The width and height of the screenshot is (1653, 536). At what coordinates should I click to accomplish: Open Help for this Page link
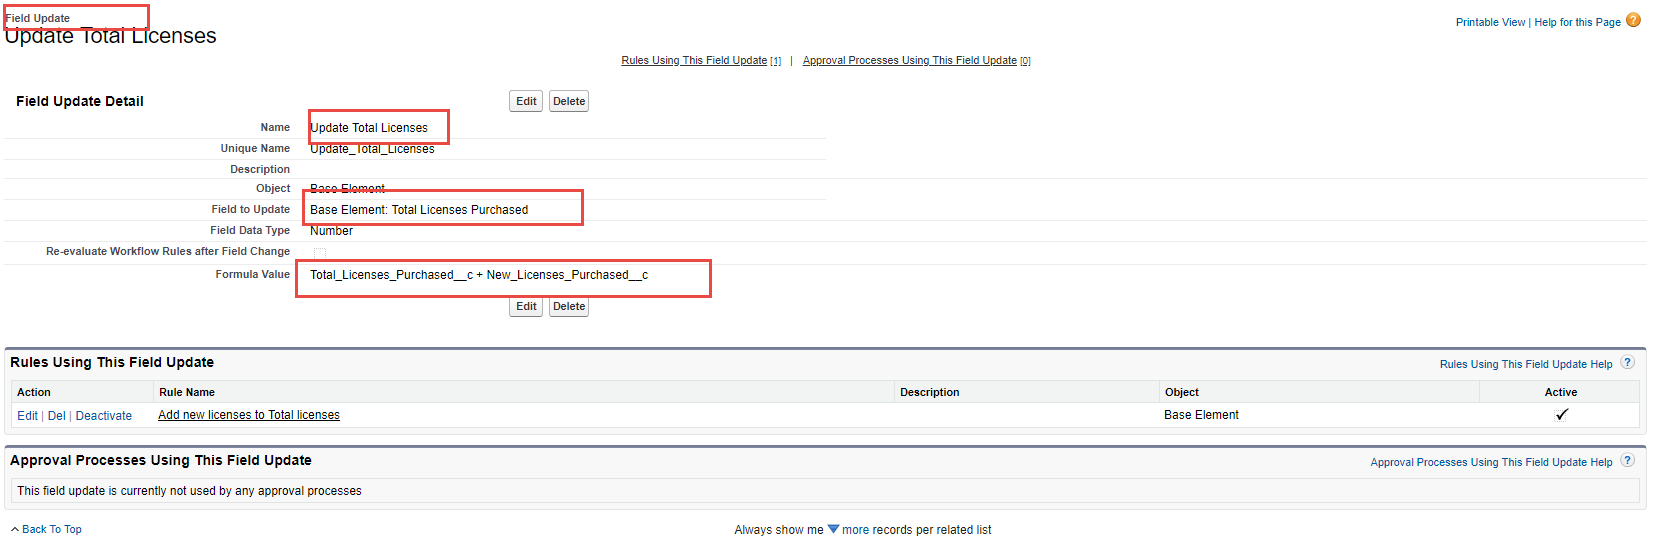pos(1577,22)
